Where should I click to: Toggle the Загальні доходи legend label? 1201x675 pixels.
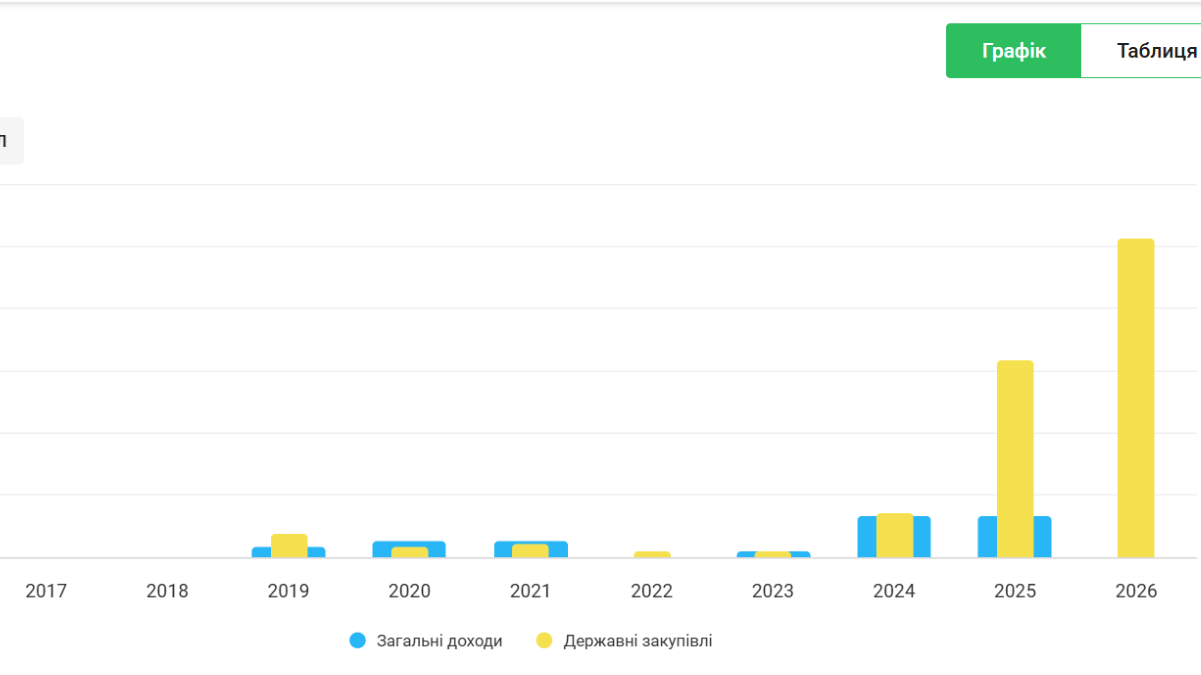pos(439,641)
